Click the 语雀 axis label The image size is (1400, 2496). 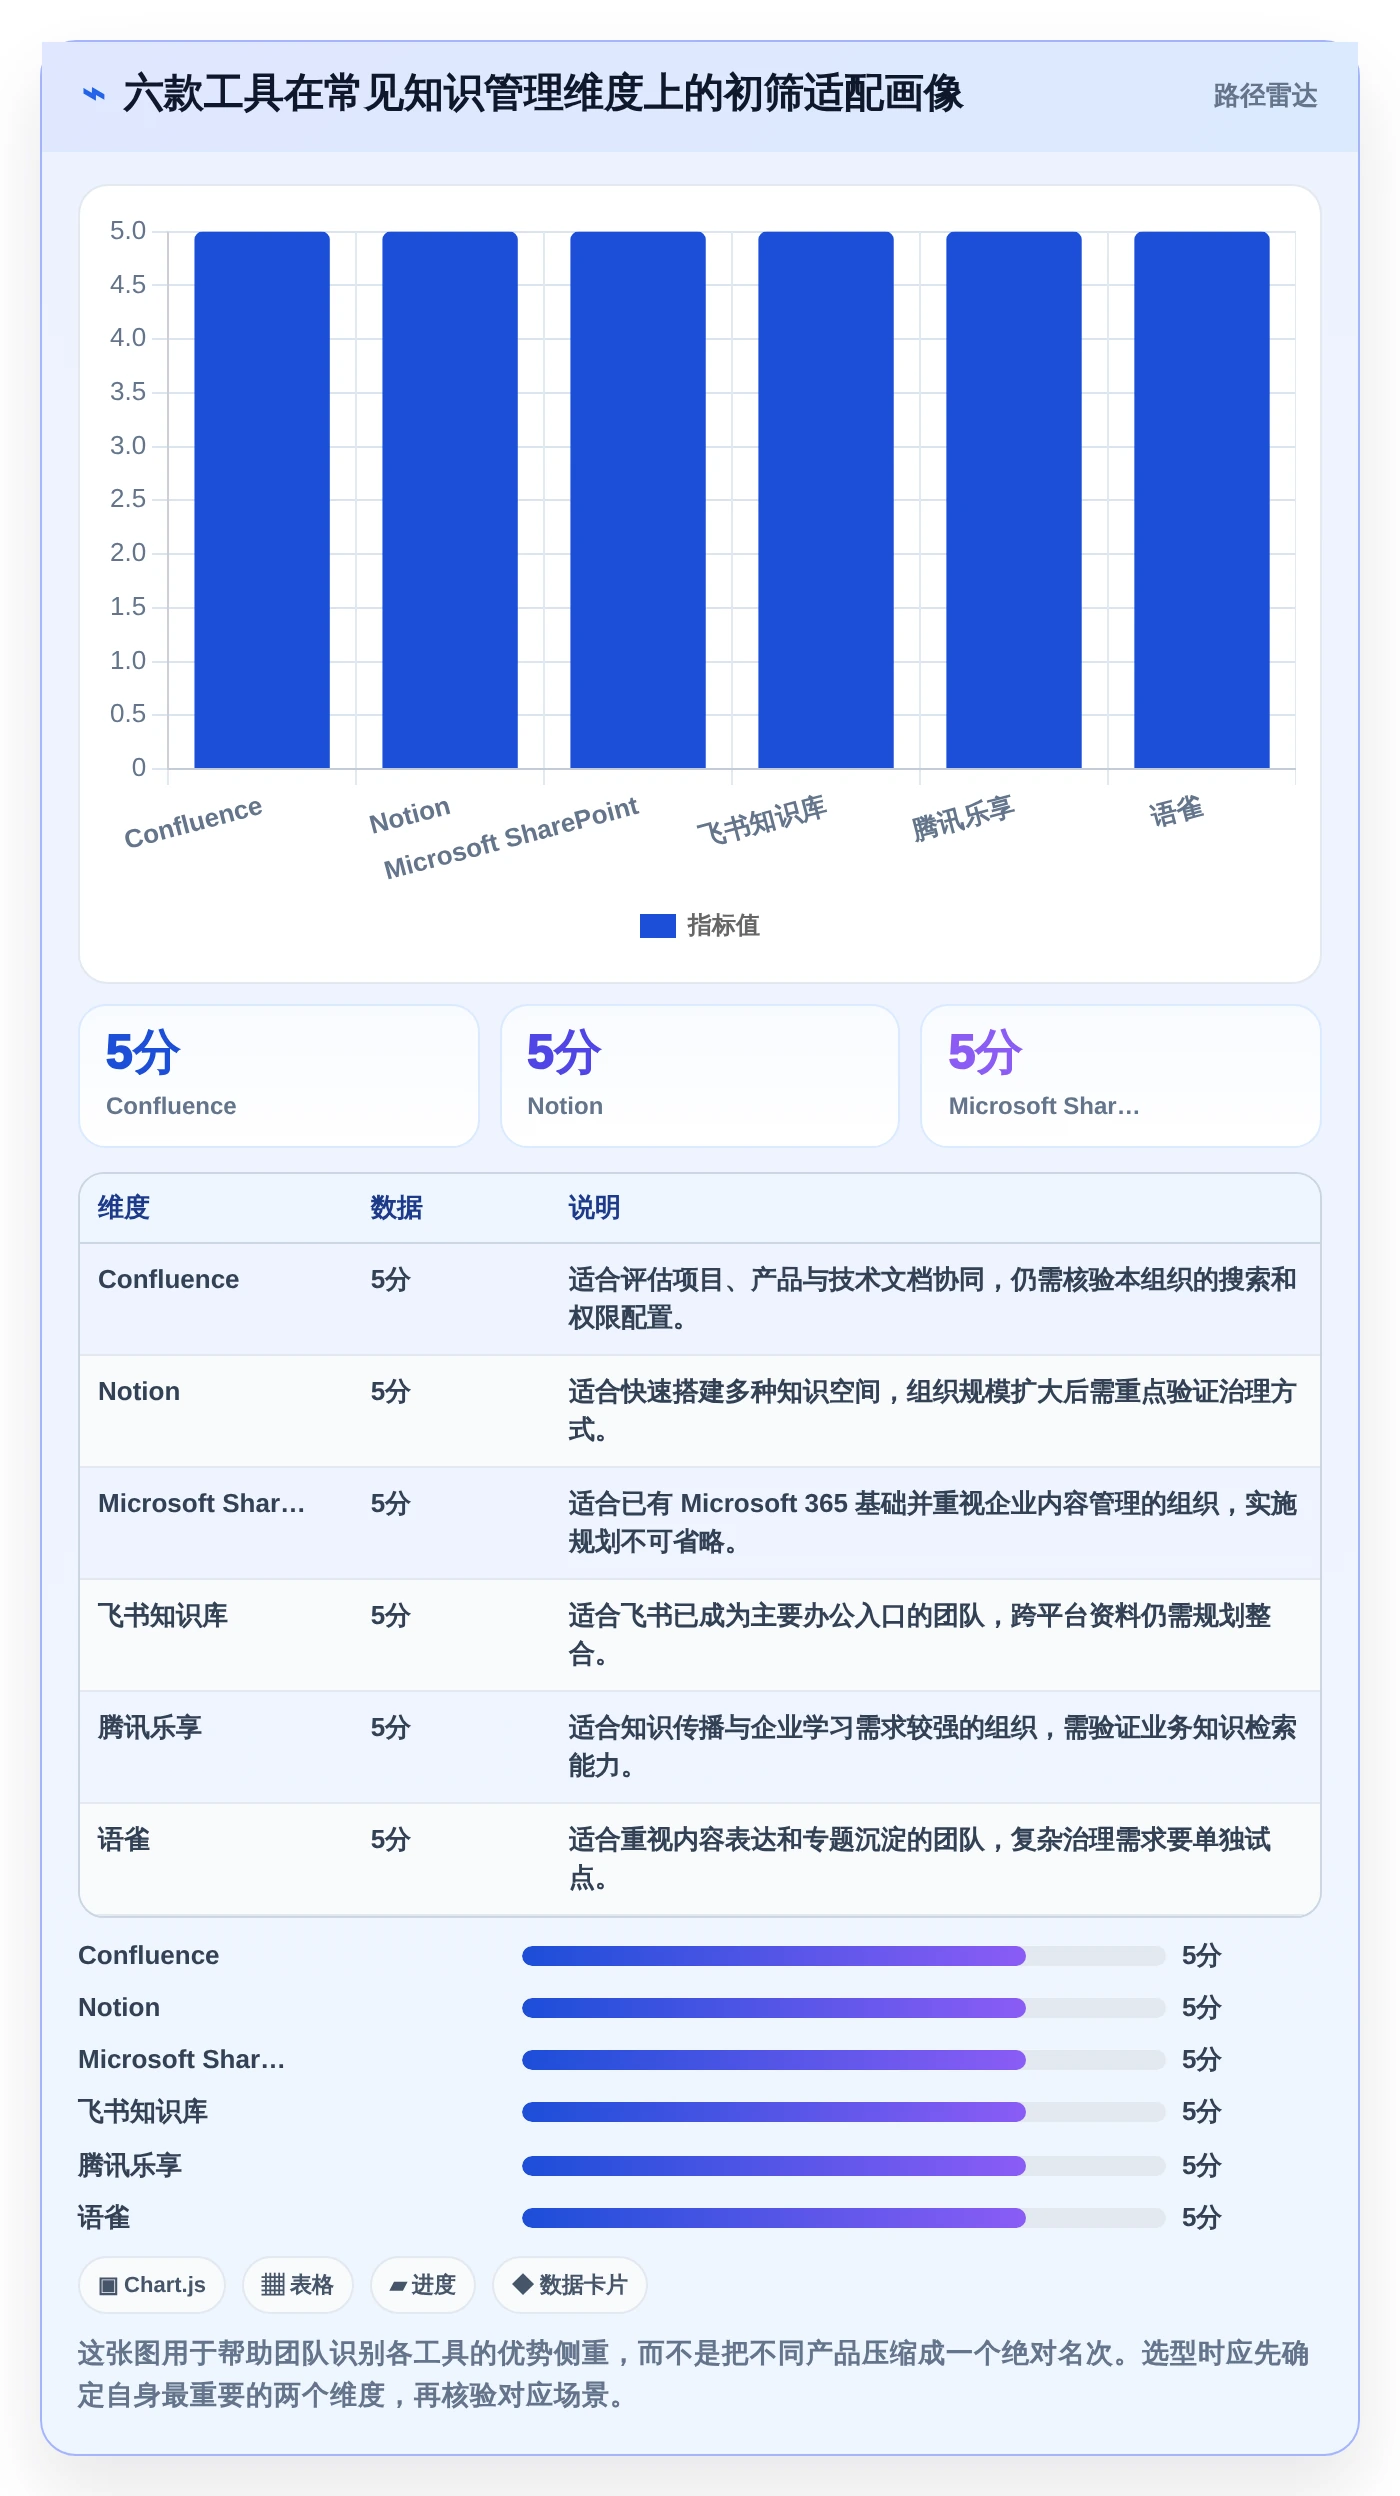coord(1176,811)
